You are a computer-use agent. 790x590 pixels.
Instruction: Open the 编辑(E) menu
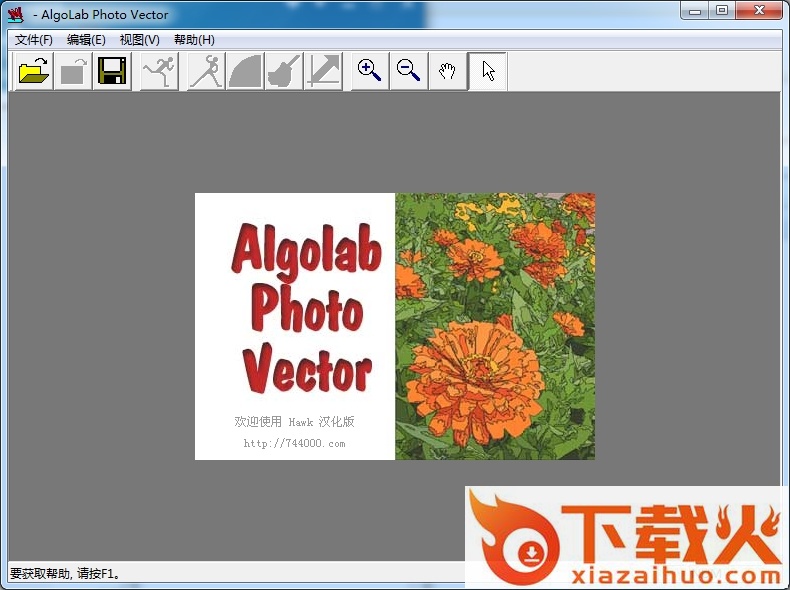(x=86, y=40)
